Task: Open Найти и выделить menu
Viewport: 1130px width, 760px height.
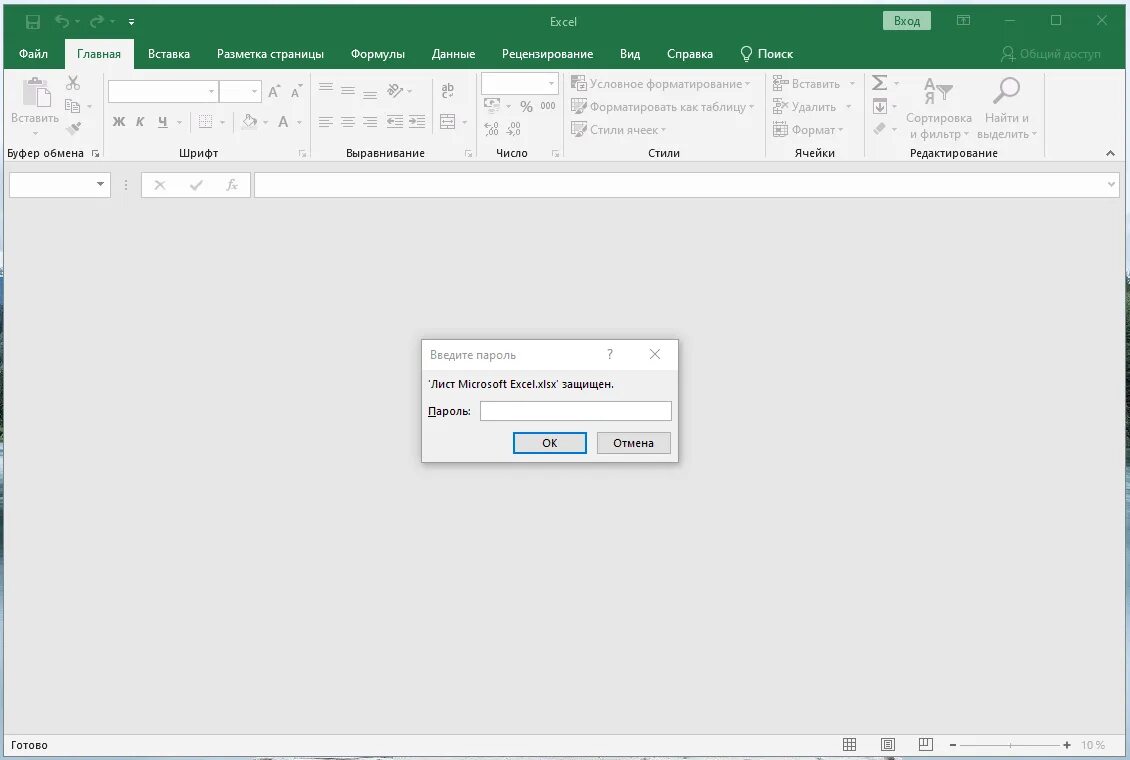Action: (x=1007, y=108)
